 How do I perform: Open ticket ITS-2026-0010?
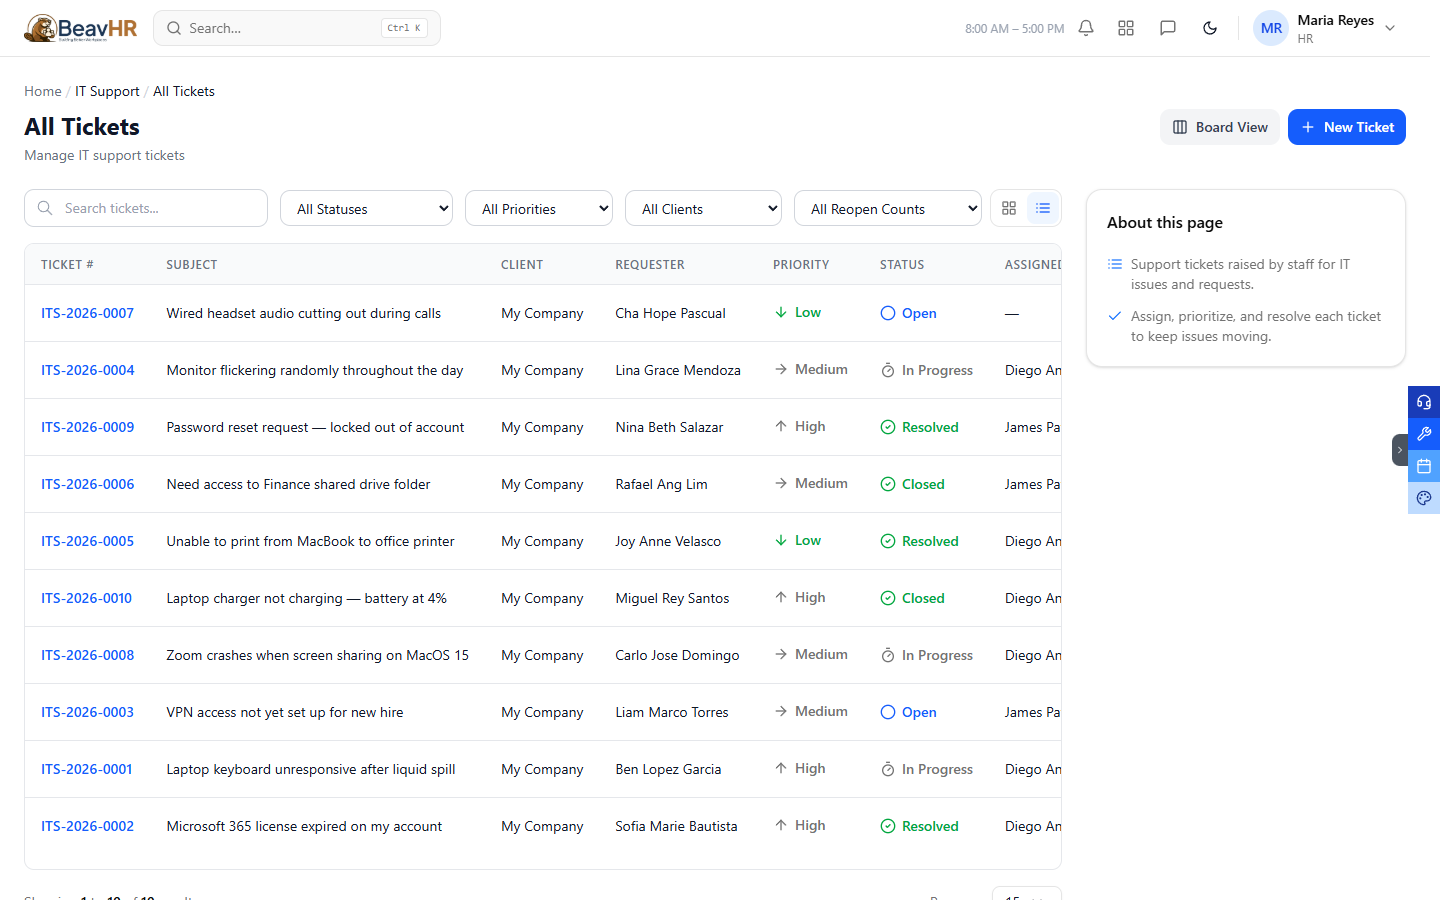(86, 598)
